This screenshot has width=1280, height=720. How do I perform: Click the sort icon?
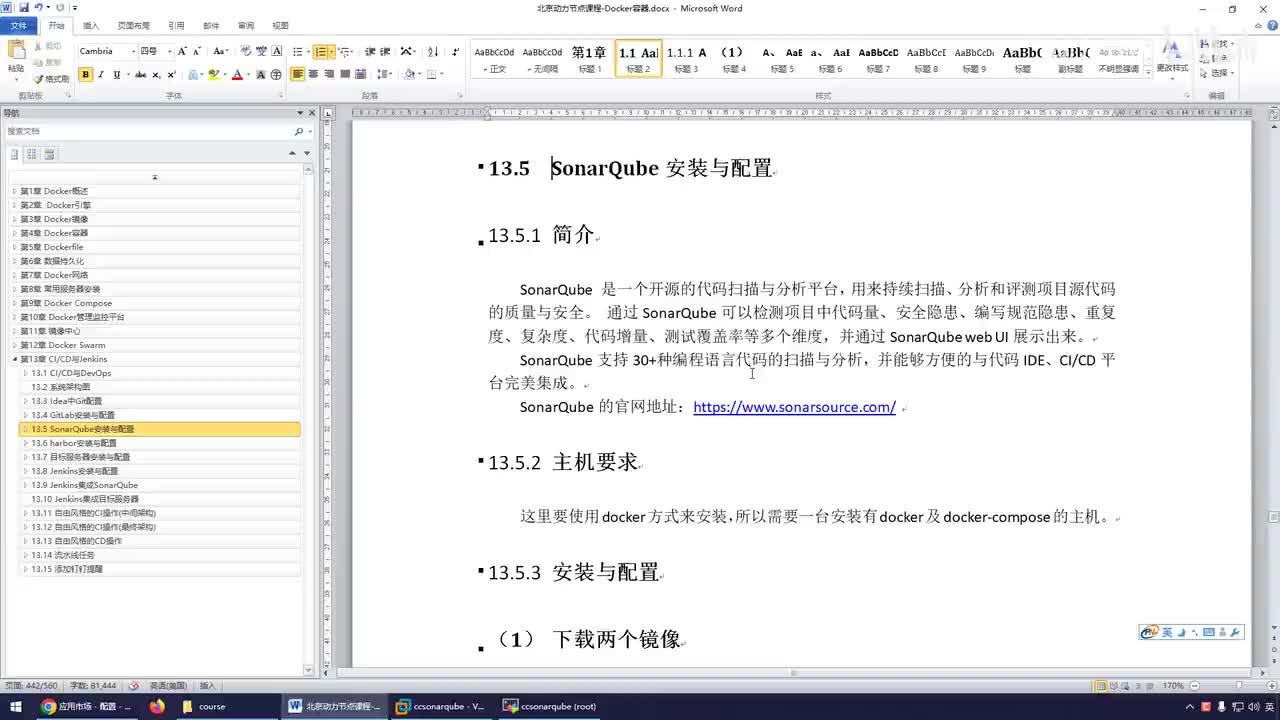(x=433, y=51)
